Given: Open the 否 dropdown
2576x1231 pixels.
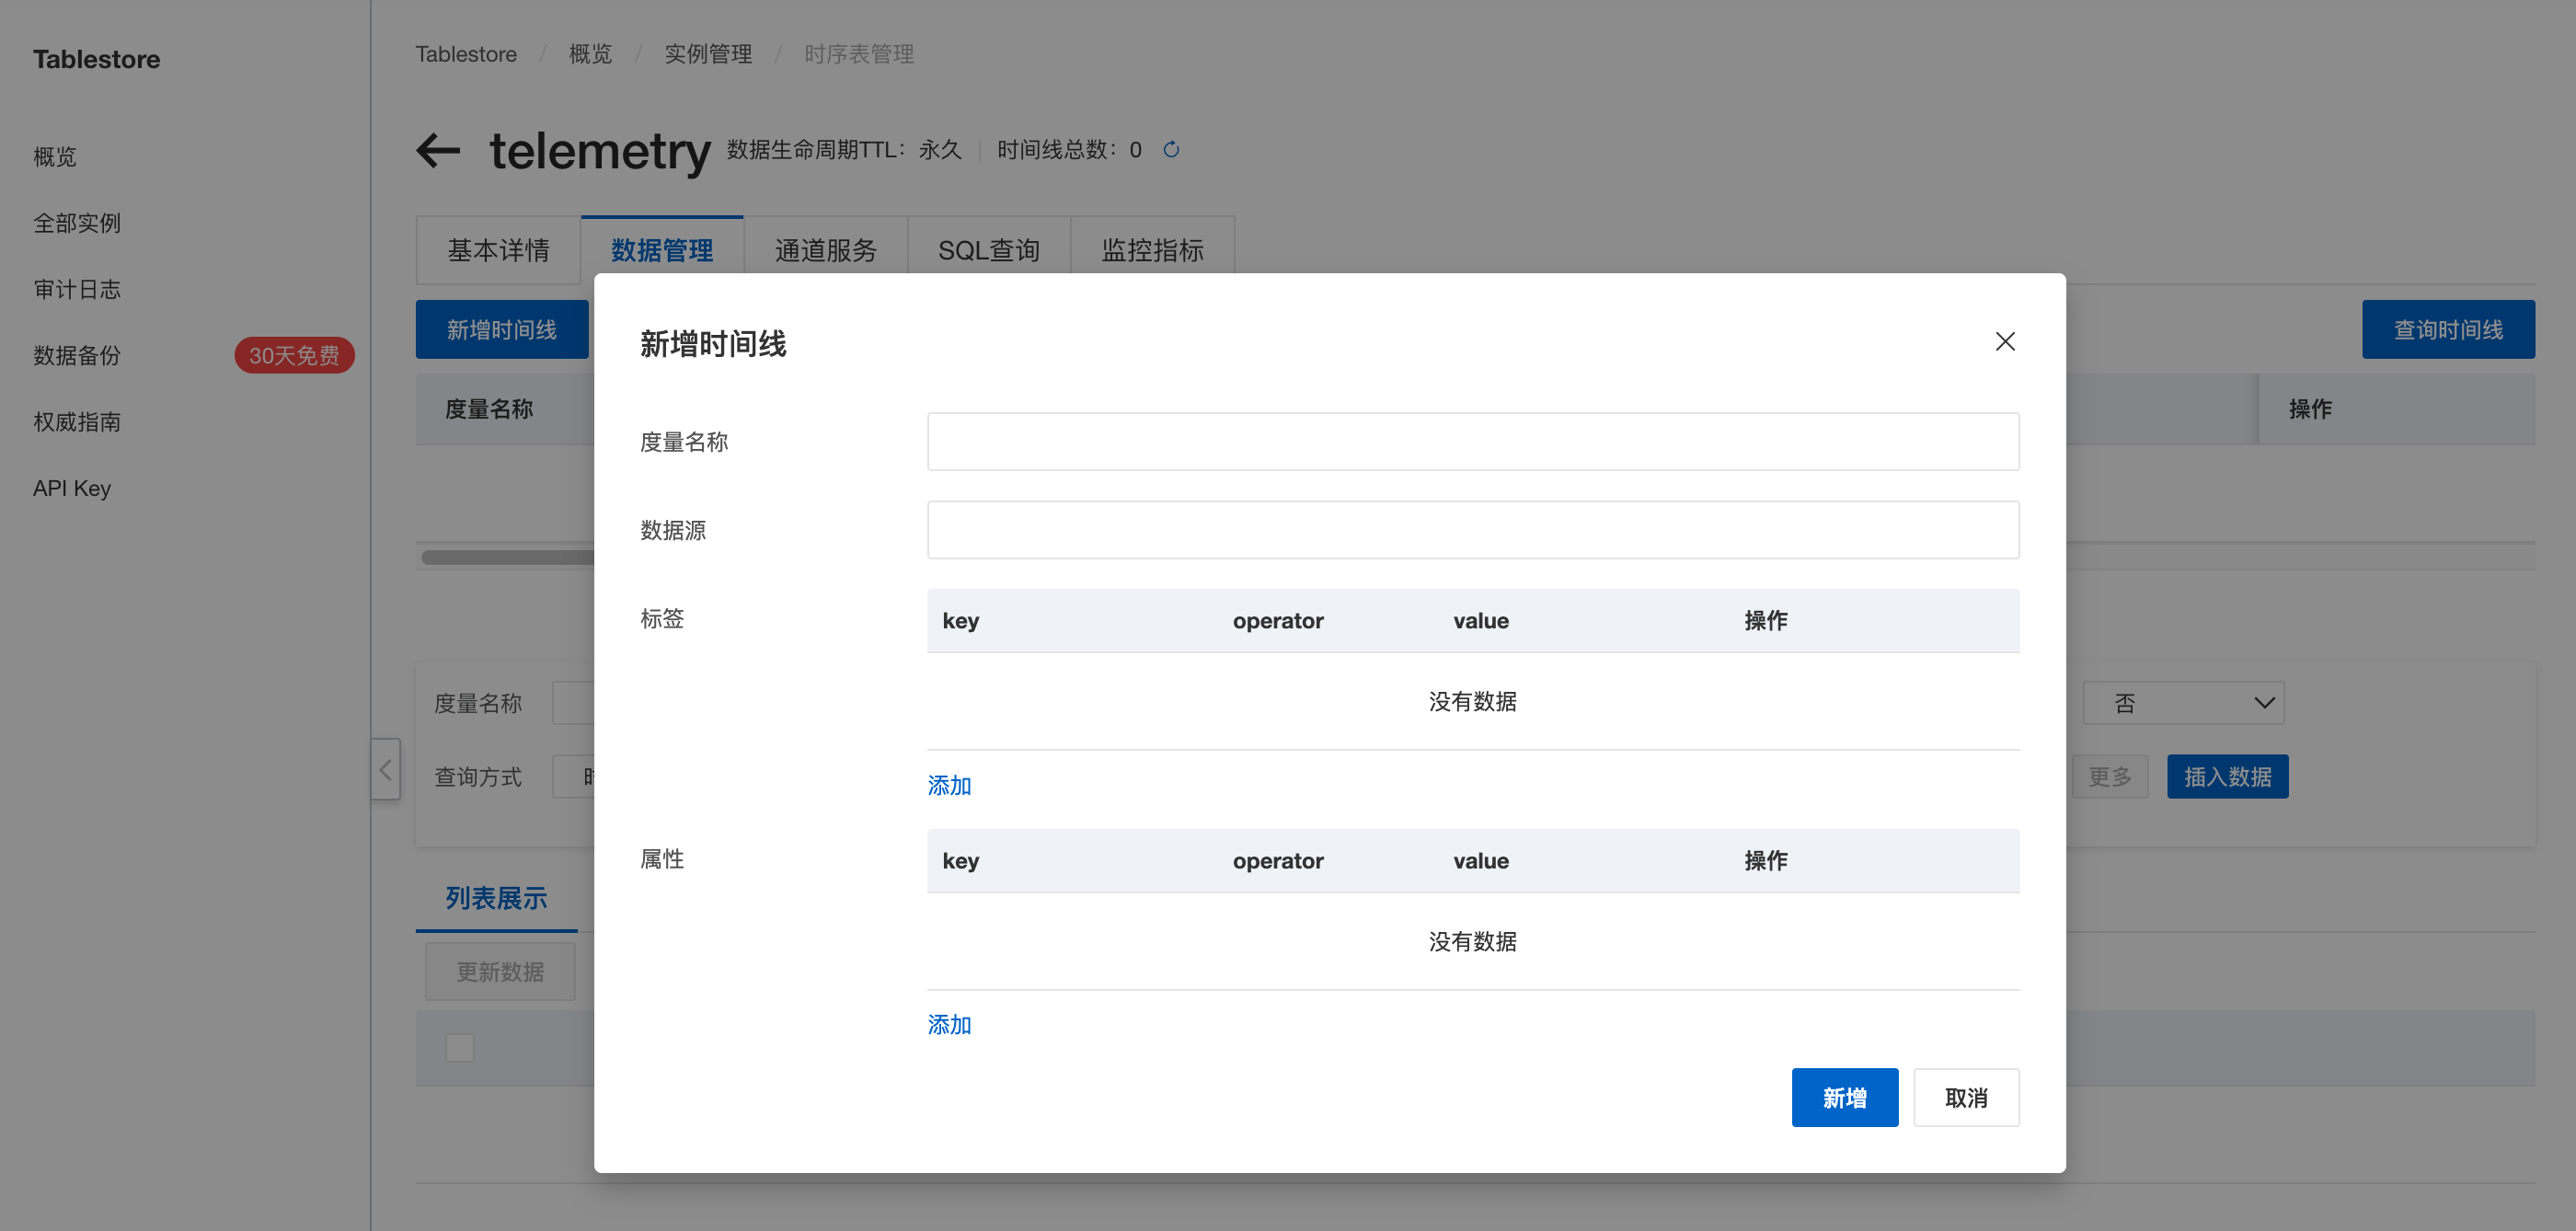Looking at the screenshot, I should [x=2183, y=704].
